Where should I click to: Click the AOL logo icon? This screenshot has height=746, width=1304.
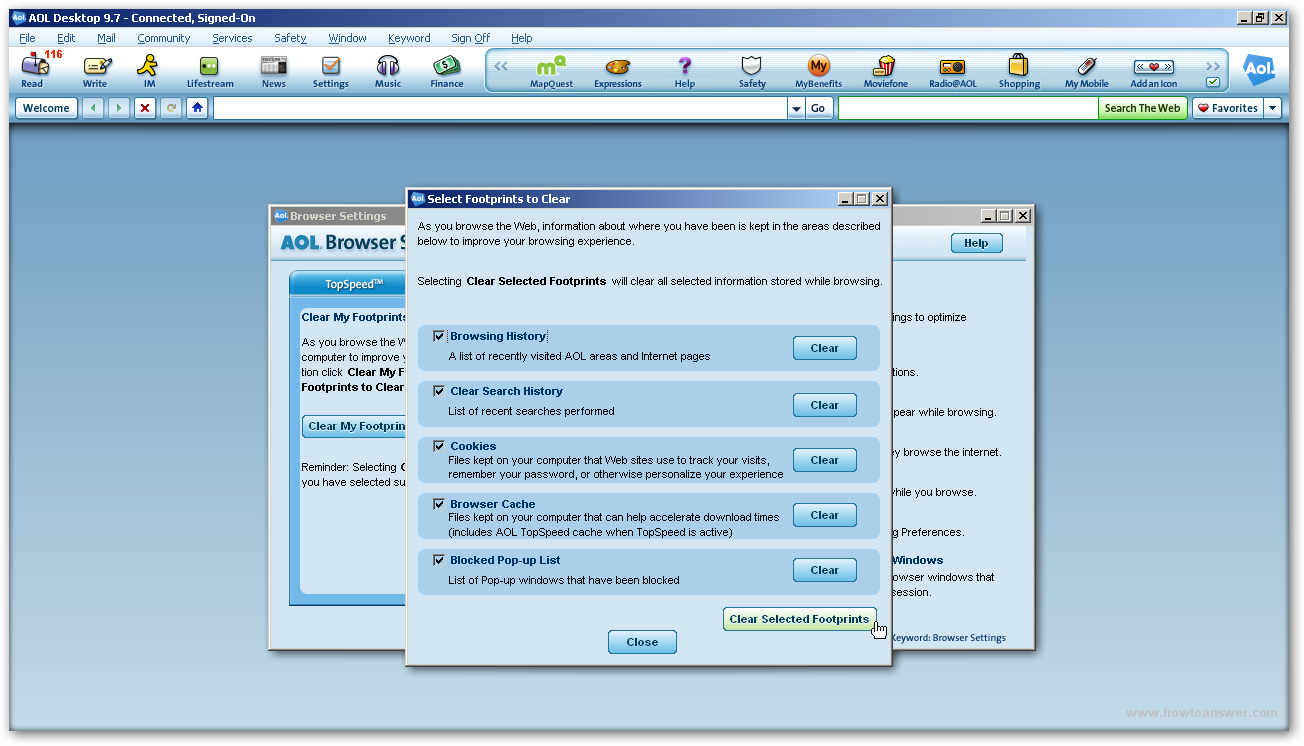[x=1259, y=69]
